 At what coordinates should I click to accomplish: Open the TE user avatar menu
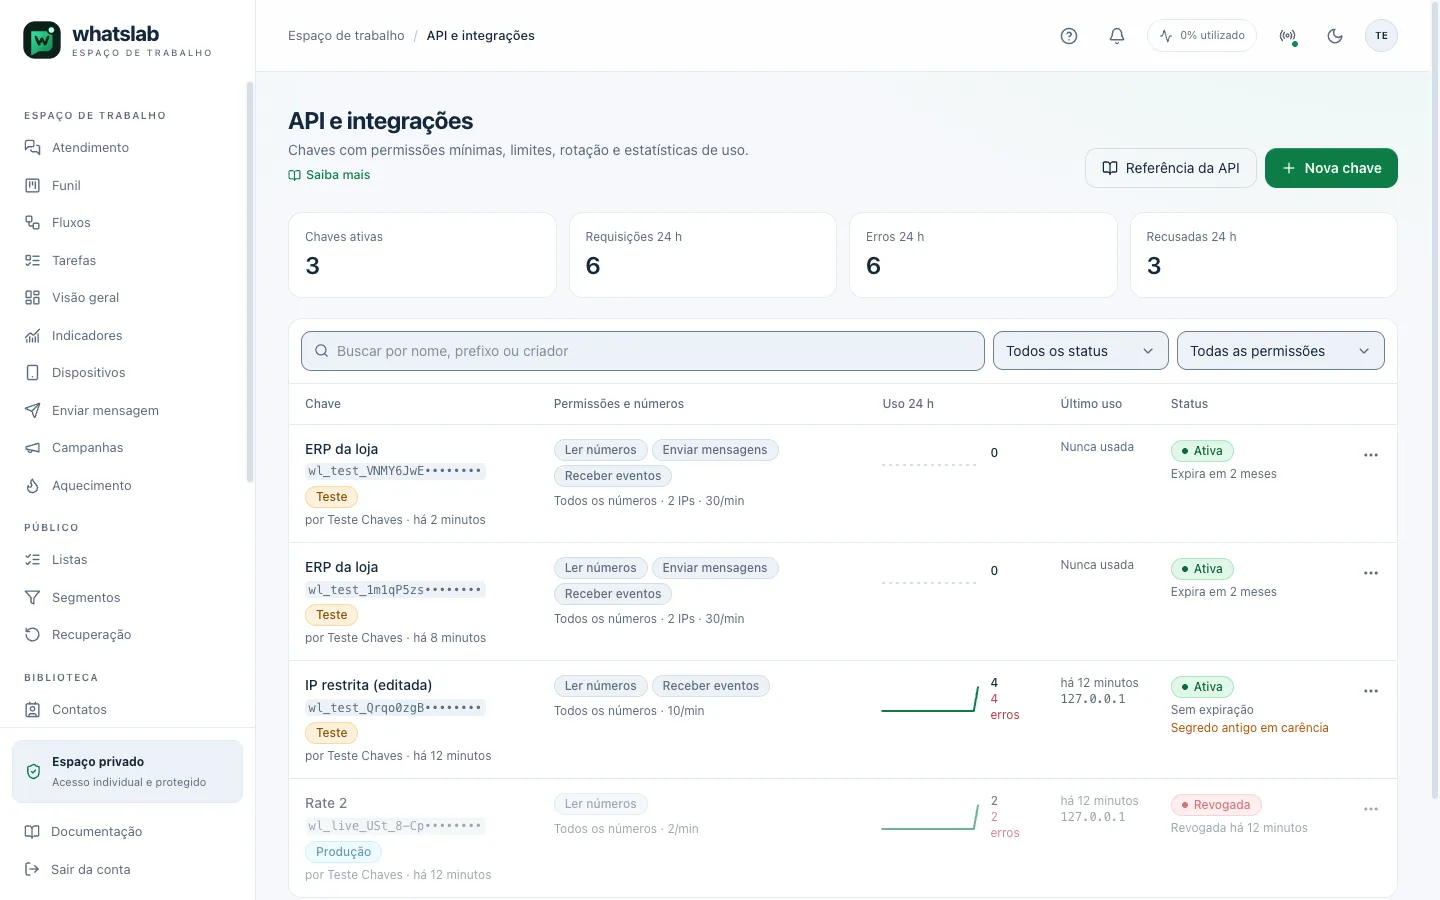pyautogui.click(x=1381, y=36)
